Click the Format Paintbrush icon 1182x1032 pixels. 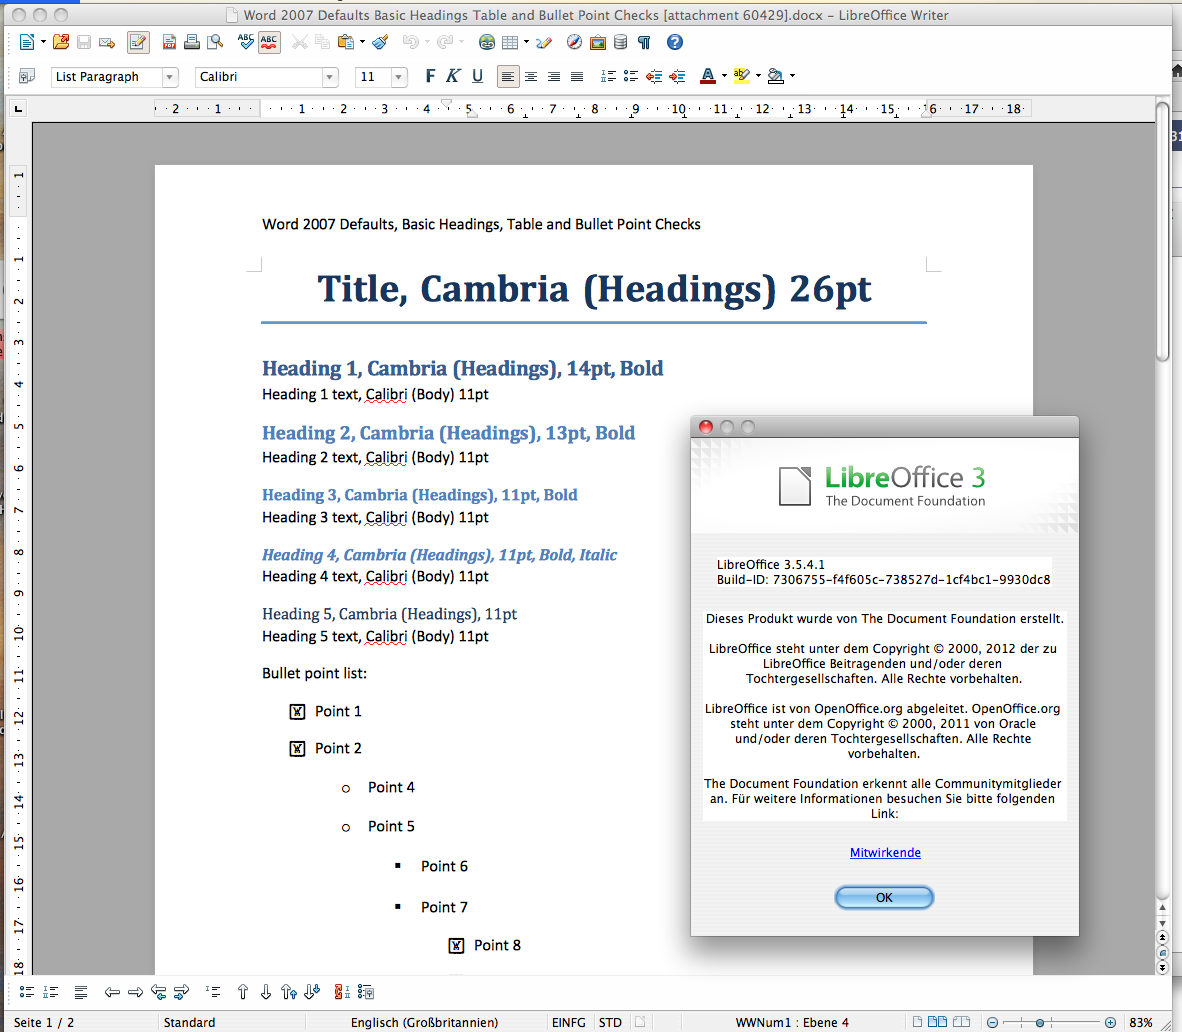[x=380, y=42]
